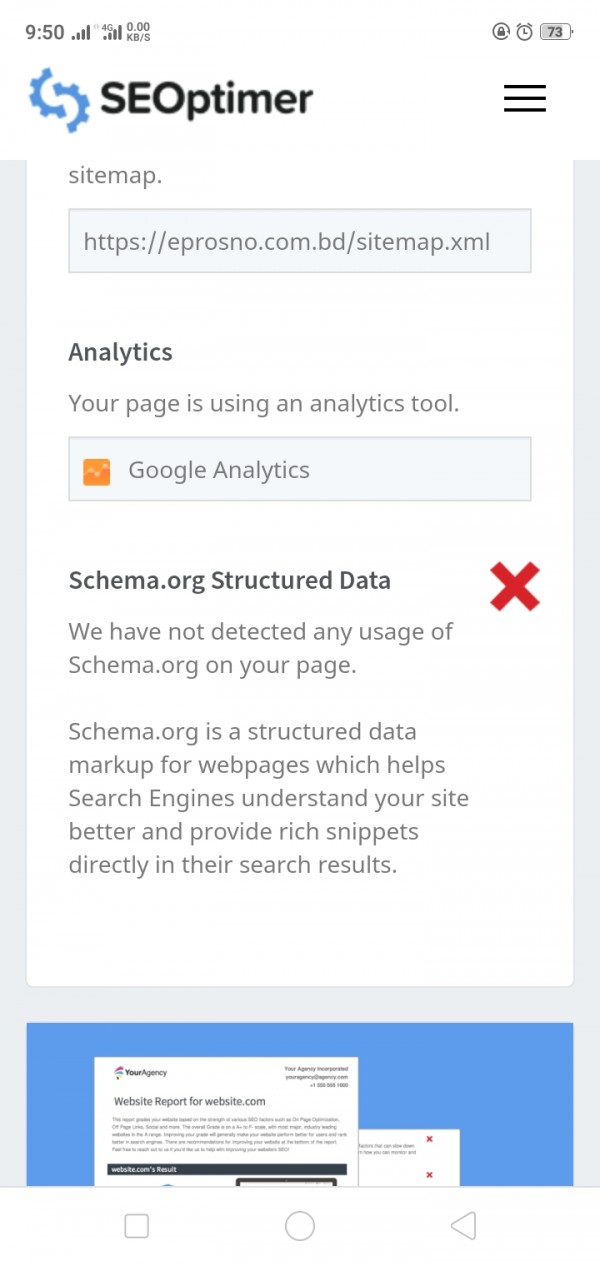Tap the SEOptimer gear logo icon
600x1266 pixels.
coord(59,99)
